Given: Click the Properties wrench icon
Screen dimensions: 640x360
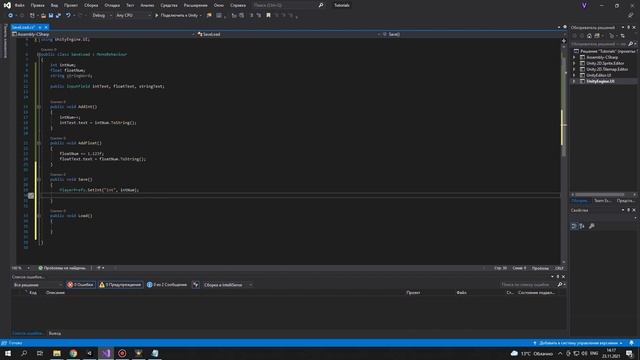Looking at the screenshot, I should point(591,226).
